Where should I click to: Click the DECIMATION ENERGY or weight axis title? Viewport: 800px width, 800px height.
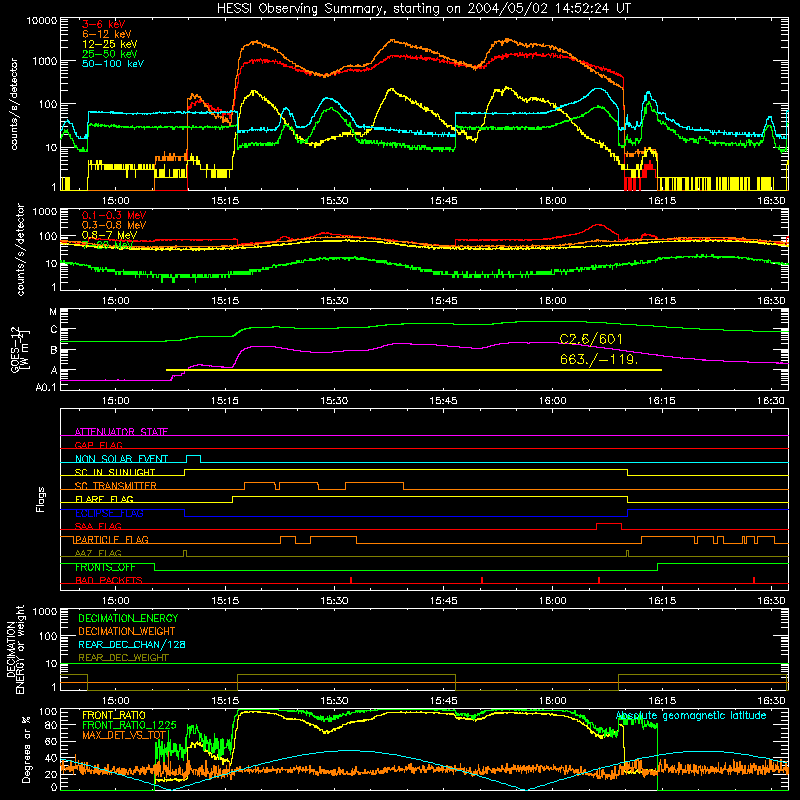click(16, 649)
